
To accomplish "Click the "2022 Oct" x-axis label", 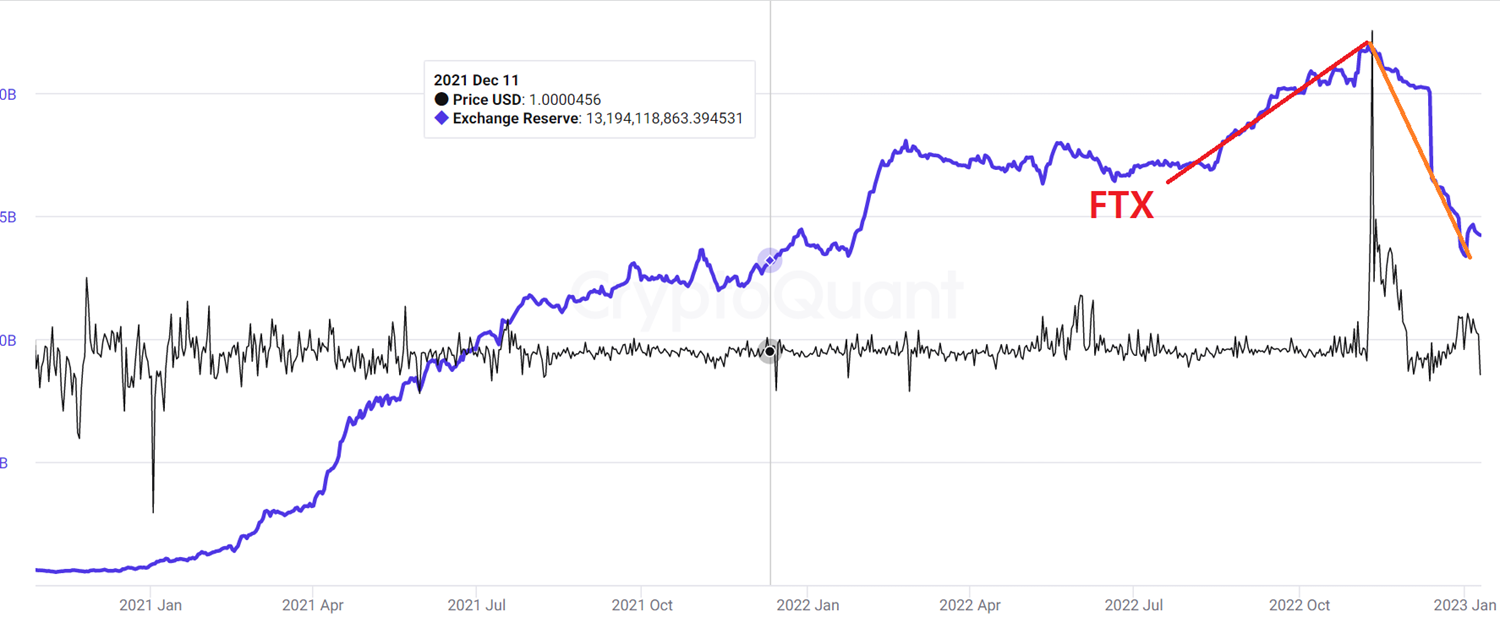I will 1299,604.
